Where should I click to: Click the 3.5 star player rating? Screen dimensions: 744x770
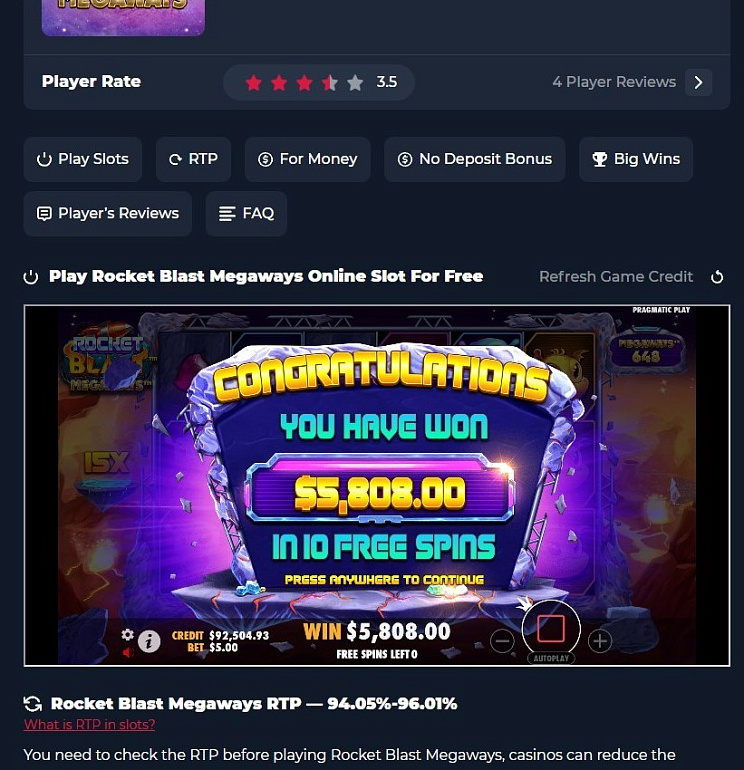pos(319,82)
